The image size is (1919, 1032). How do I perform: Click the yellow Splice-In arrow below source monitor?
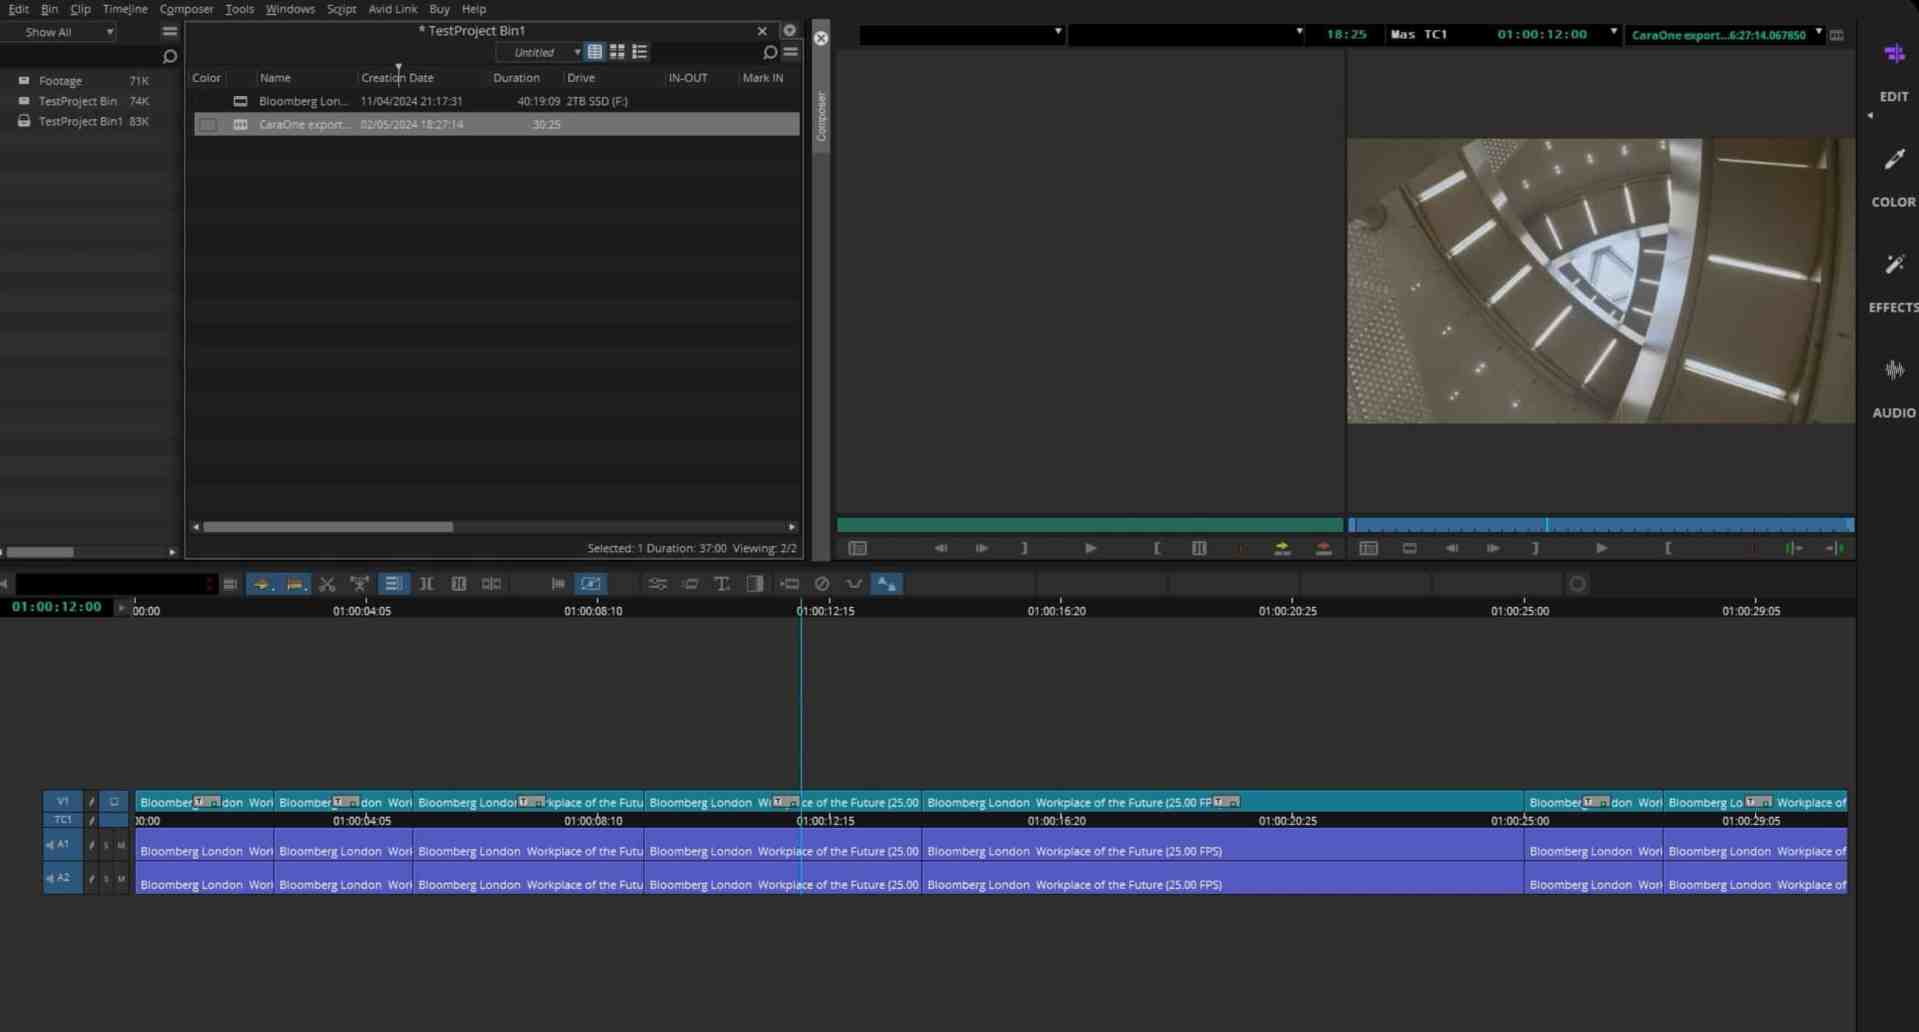(x=1281, y=548)
